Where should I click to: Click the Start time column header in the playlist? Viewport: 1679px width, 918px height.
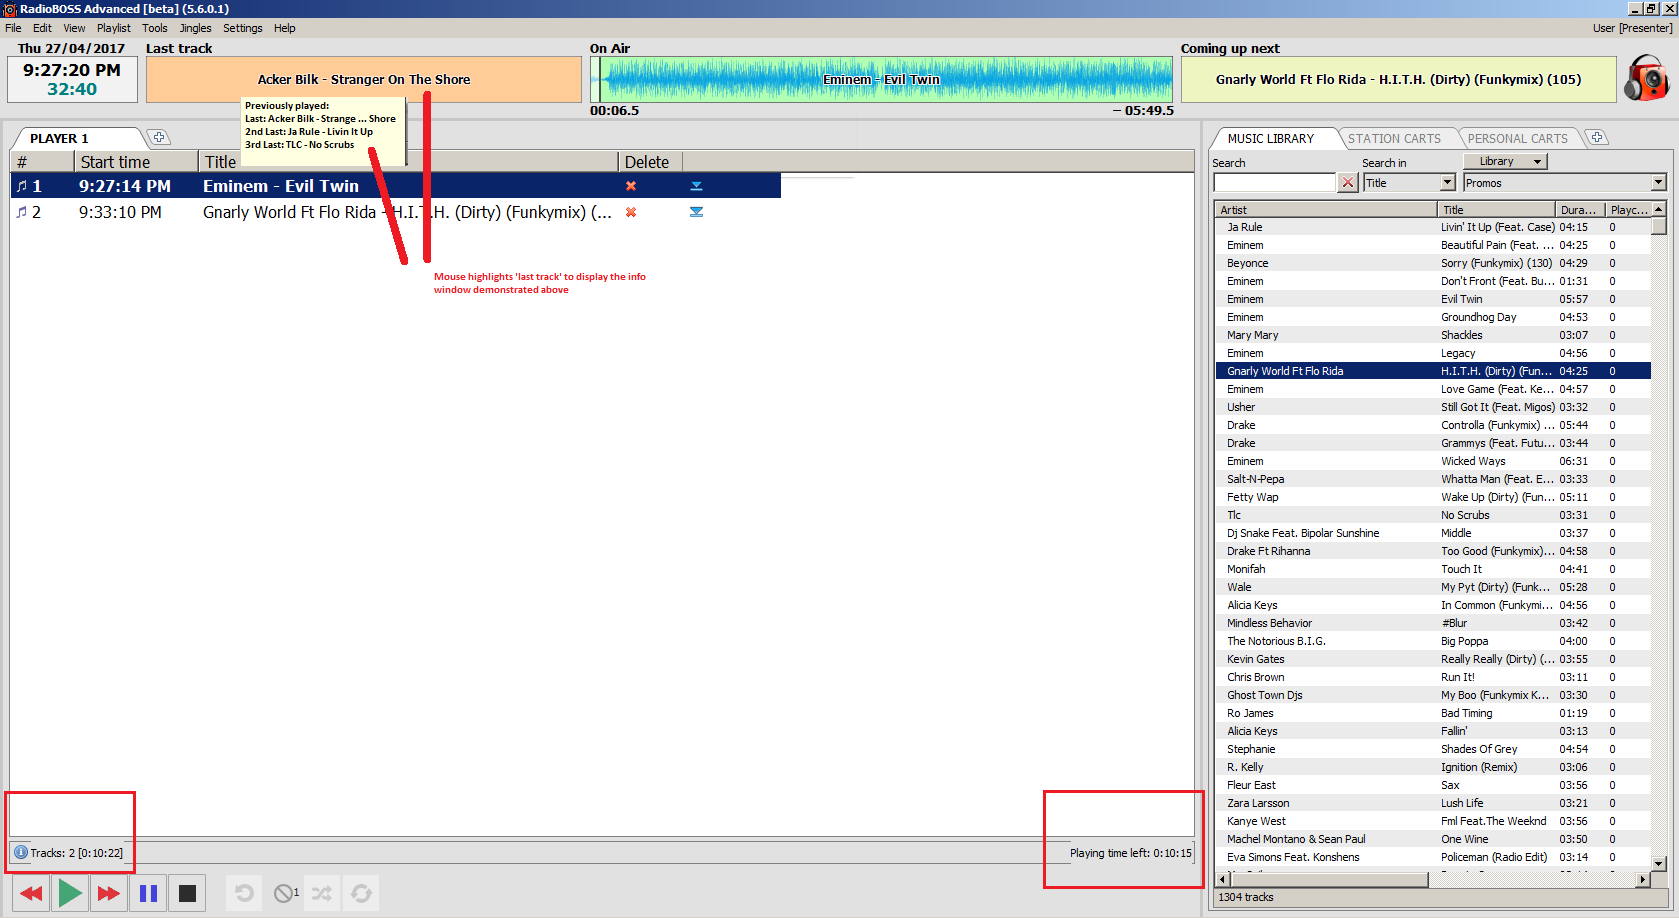pyautogui.click(x=136, y=162)
